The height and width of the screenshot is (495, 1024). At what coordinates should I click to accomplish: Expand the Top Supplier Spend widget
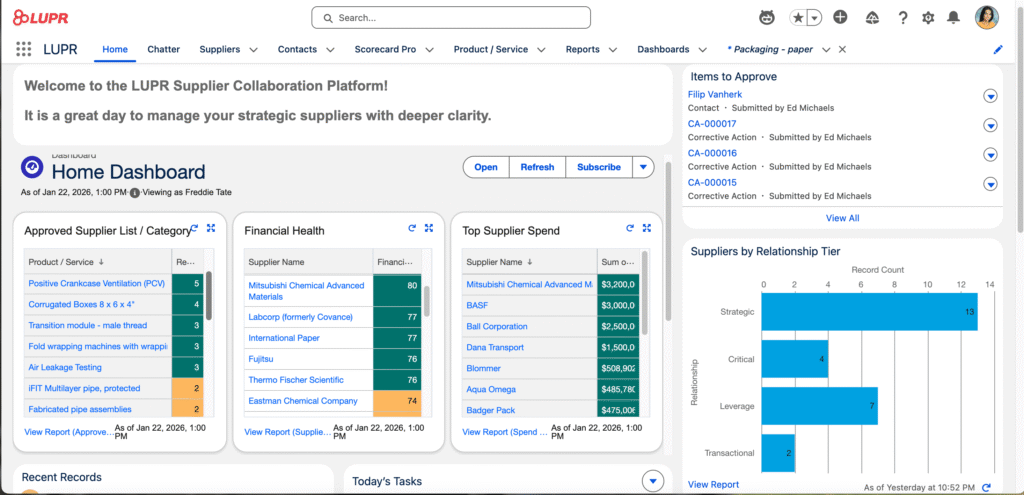tap(647, 228)
